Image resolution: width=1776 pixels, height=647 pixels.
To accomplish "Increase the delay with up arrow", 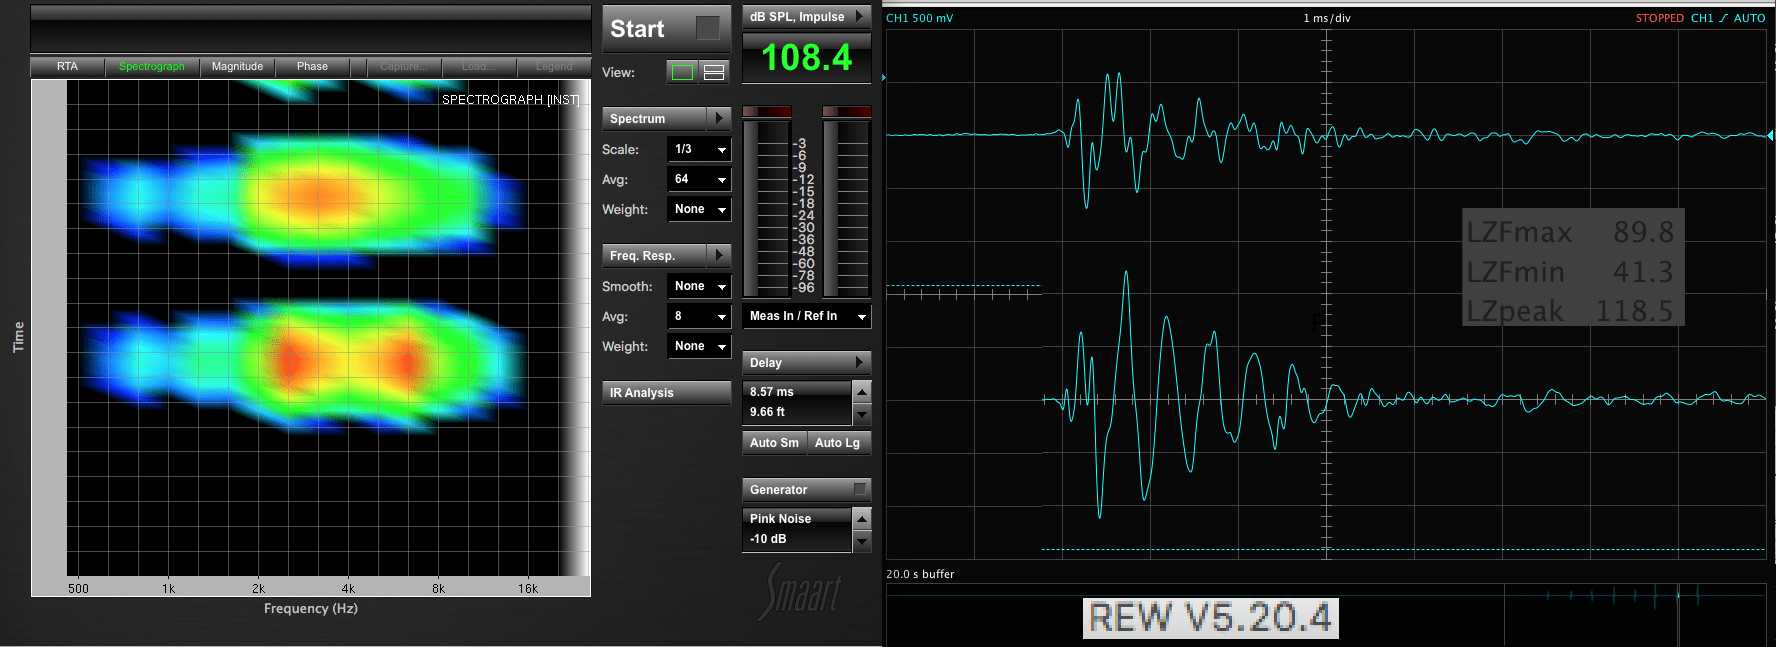I will click(862, 391).
